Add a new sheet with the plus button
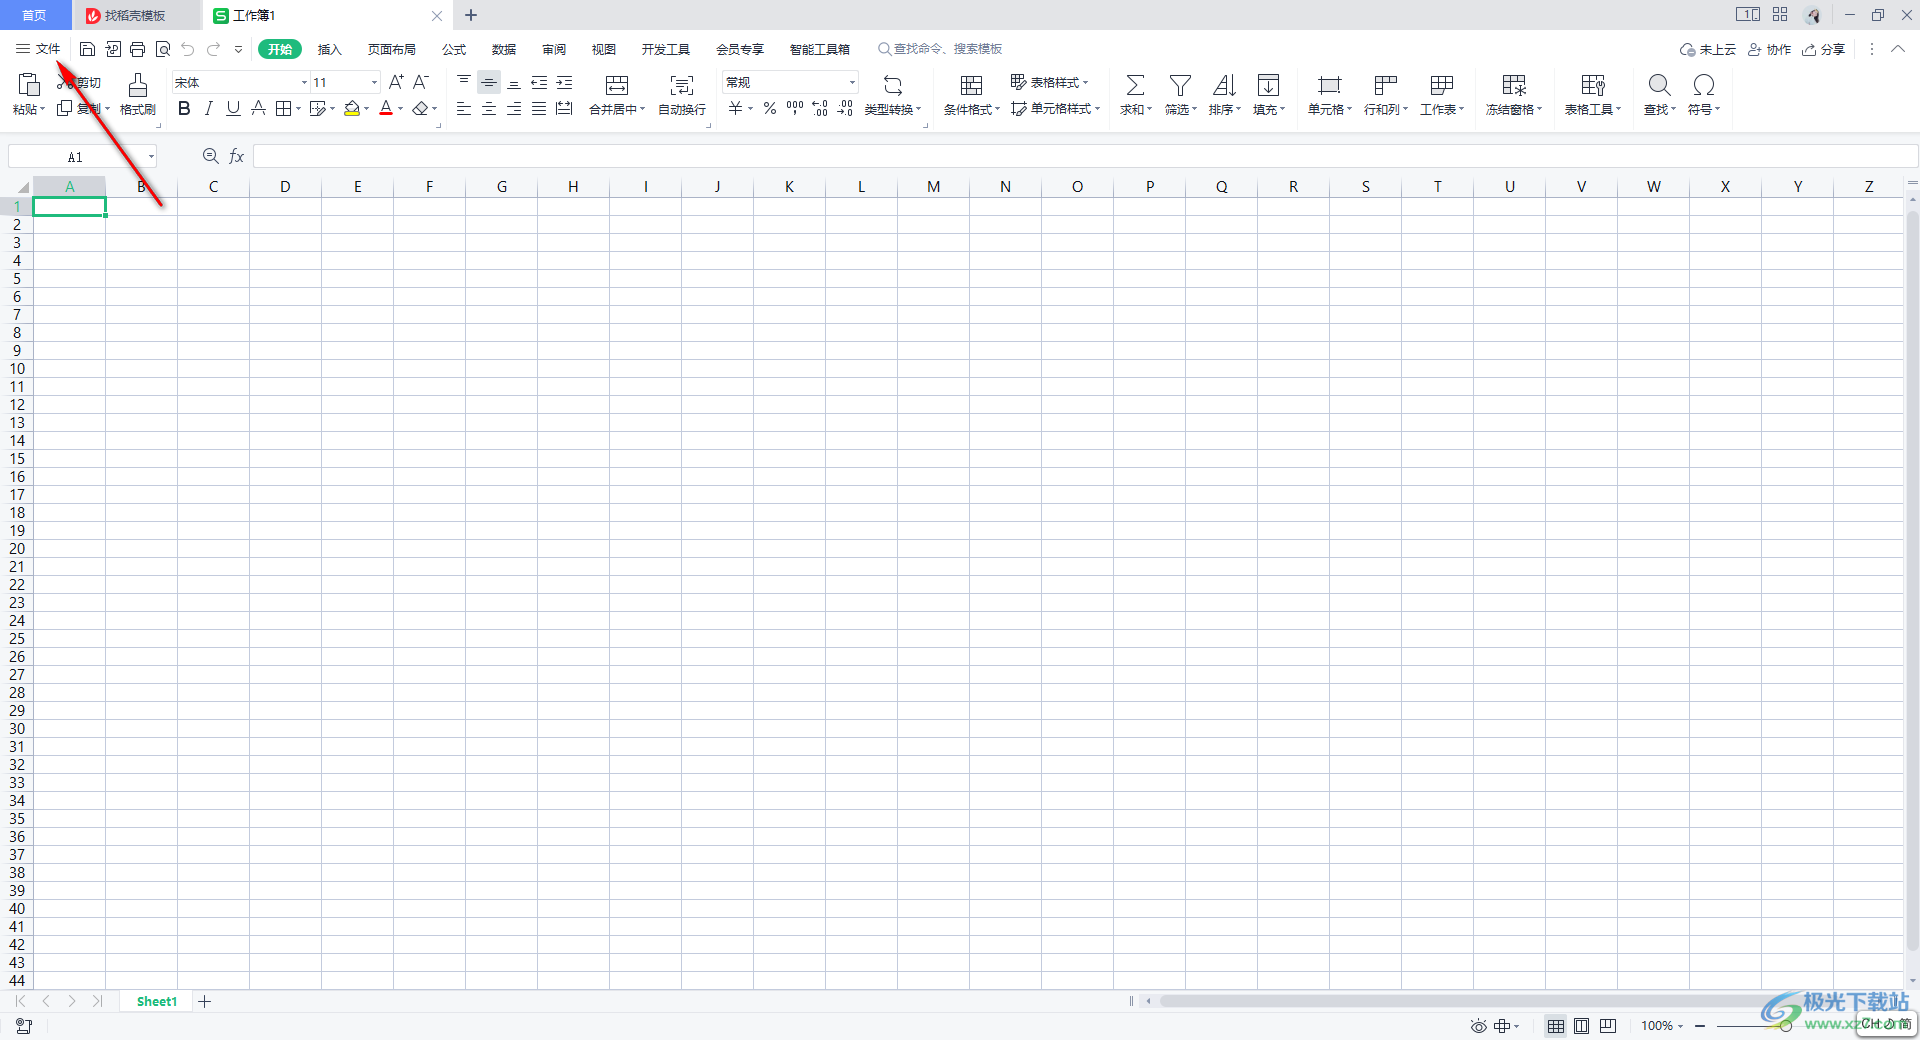Screen dimensions: 1920x1040 (x=204, y=1002)
